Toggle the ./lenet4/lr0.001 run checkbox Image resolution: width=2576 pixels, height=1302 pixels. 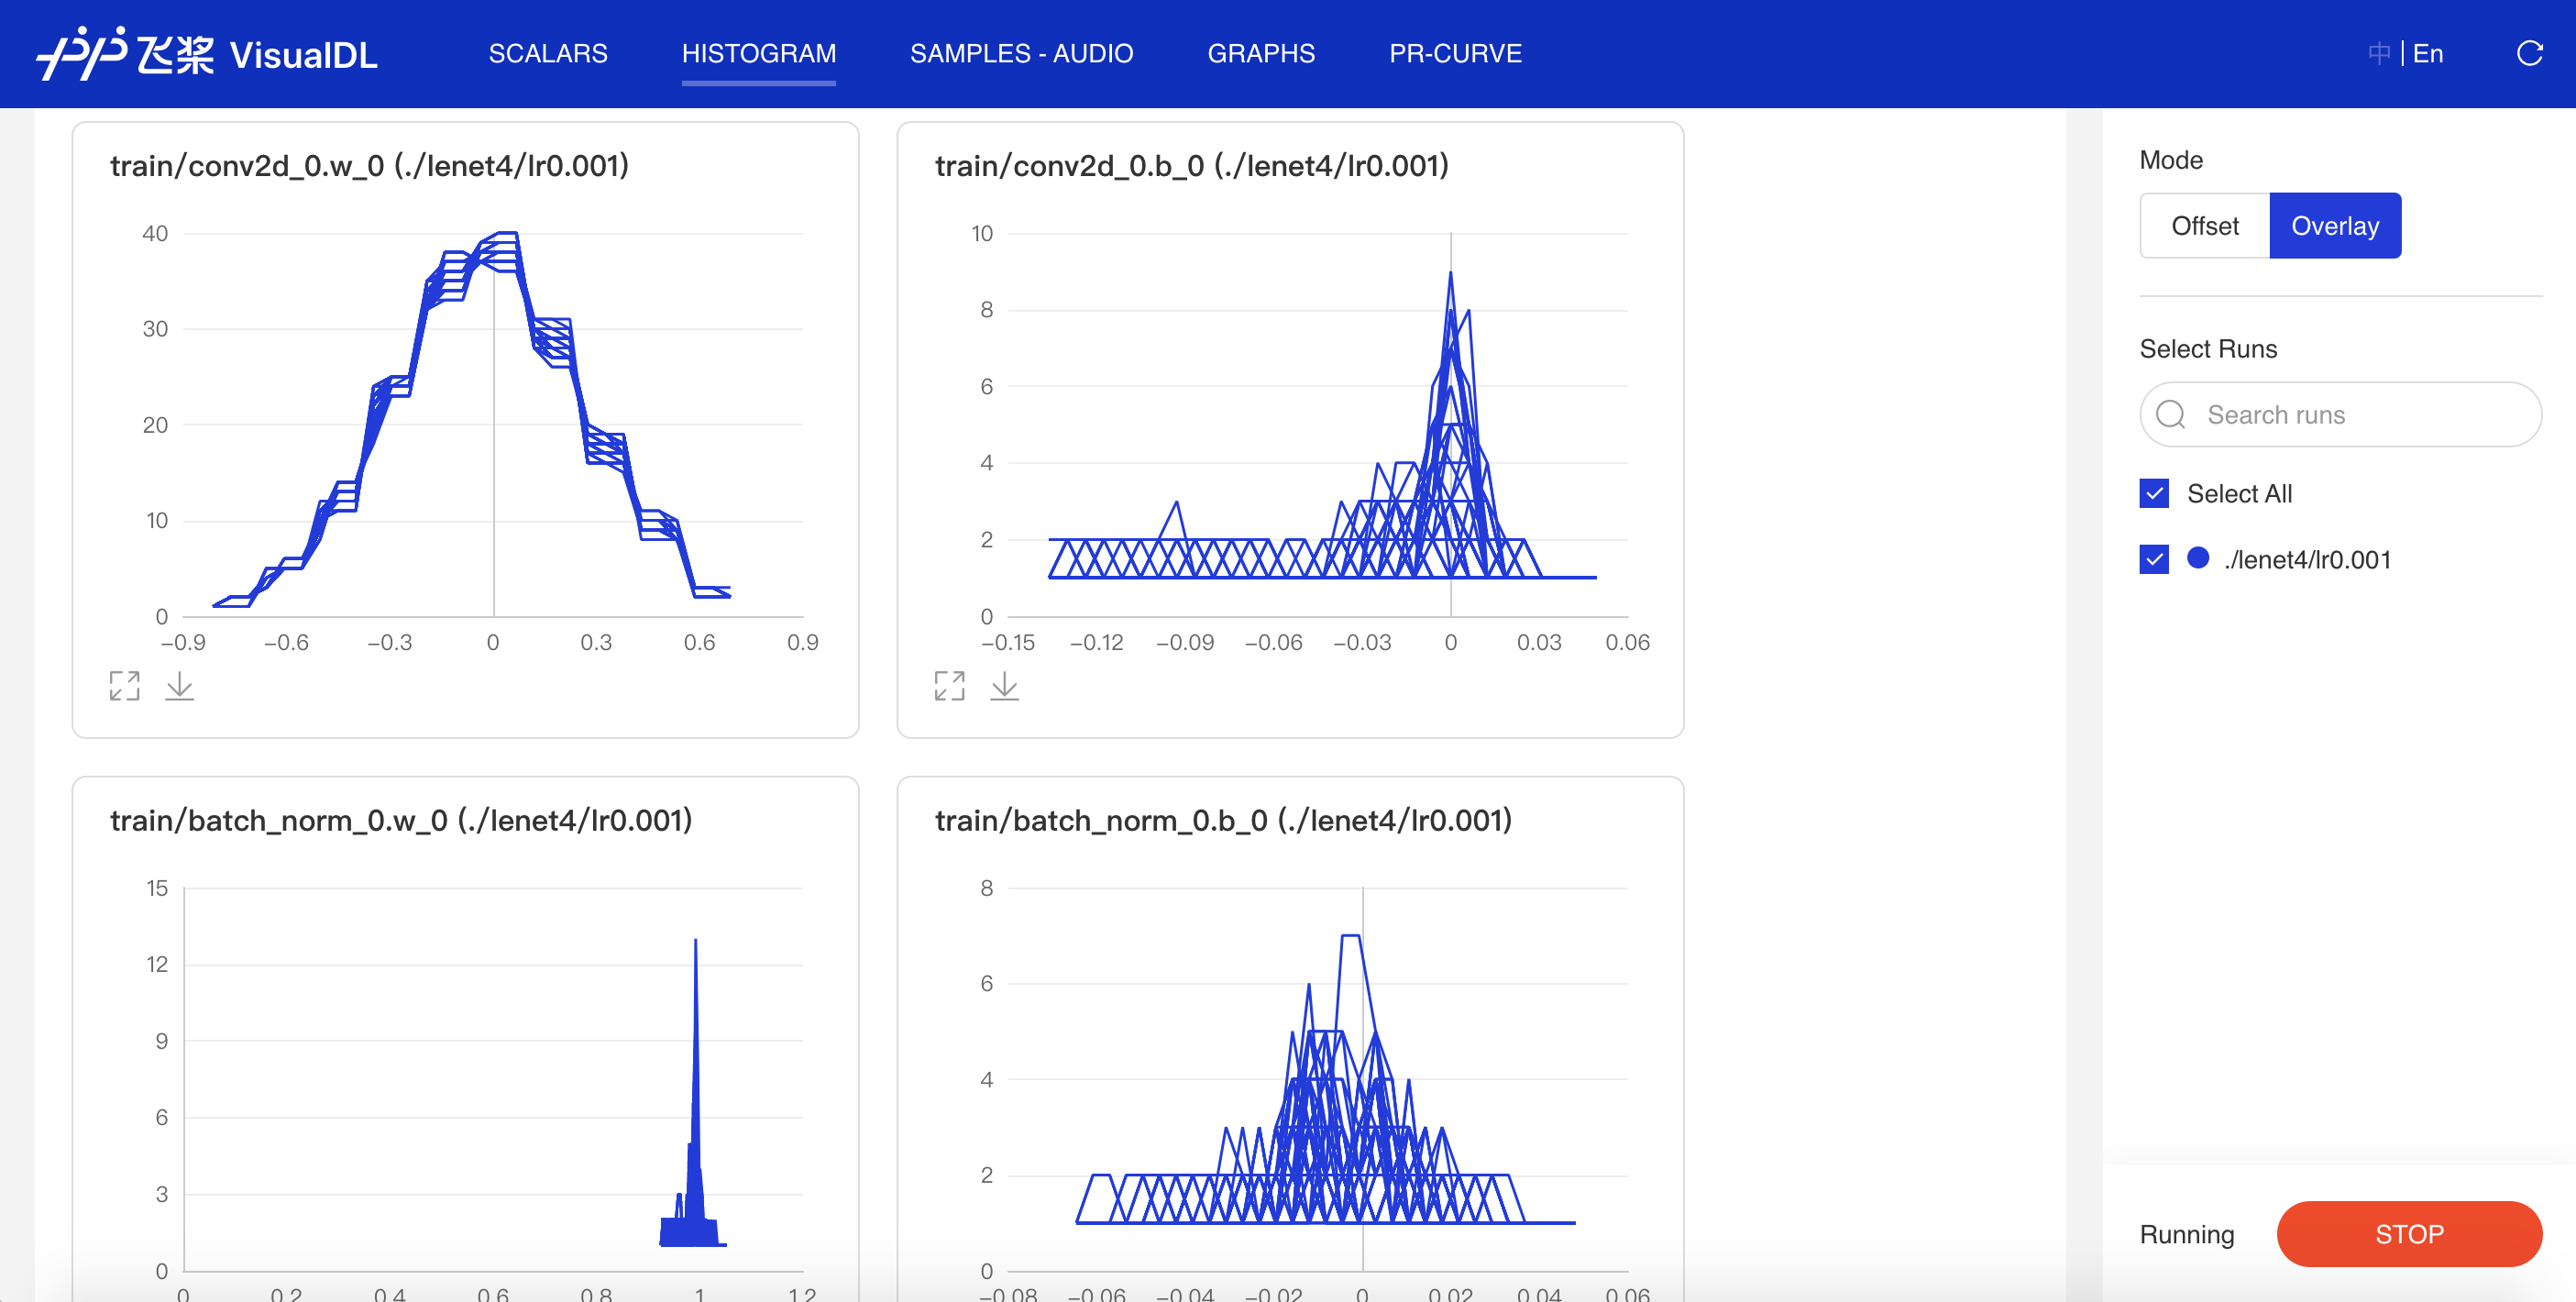point(2154,560)
